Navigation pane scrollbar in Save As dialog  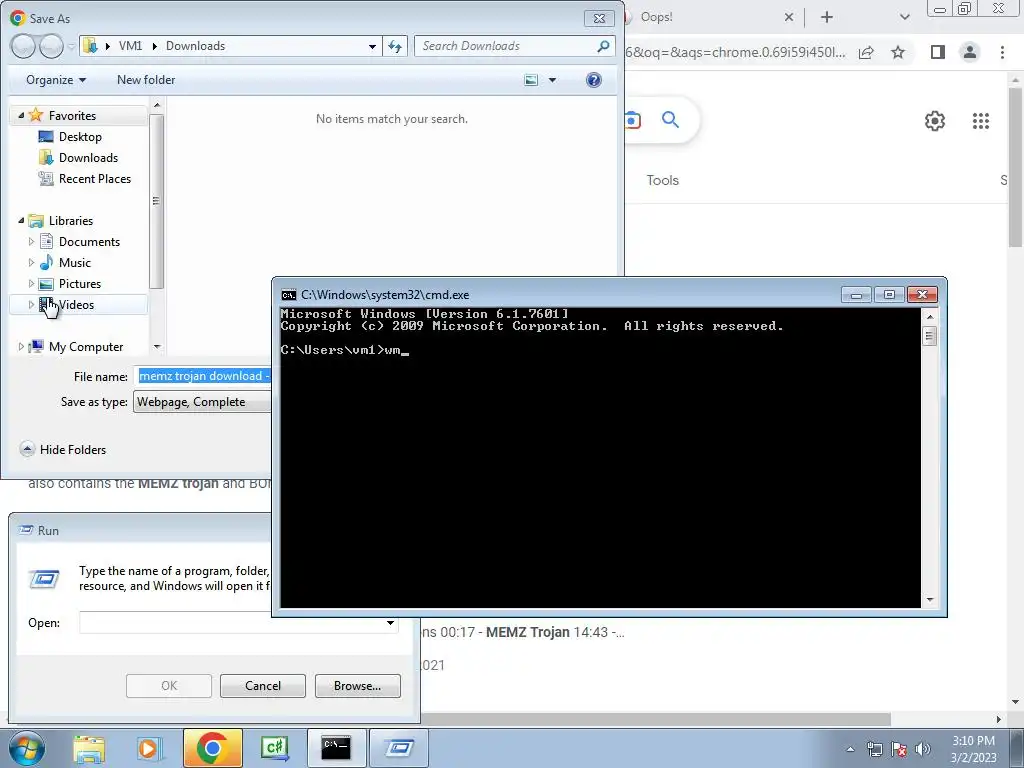[x=156, y=201]
